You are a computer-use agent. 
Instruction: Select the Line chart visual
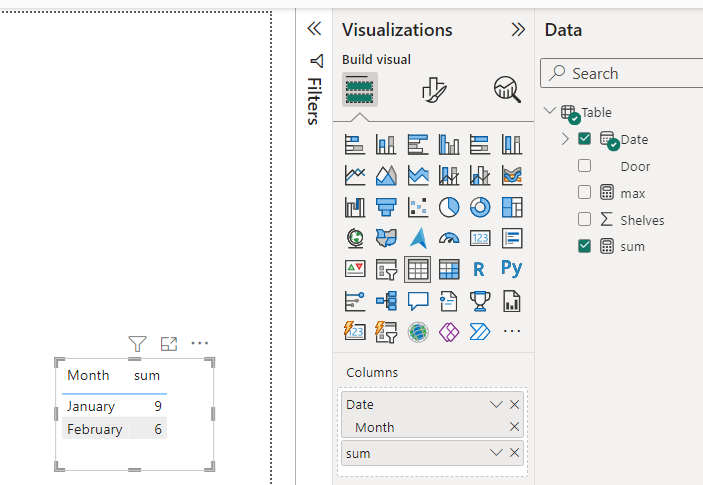coord(355,175)
